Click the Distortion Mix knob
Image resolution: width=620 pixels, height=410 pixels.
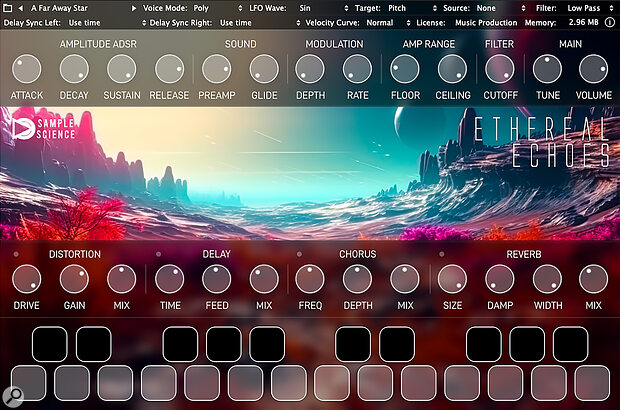coord(121,279)
